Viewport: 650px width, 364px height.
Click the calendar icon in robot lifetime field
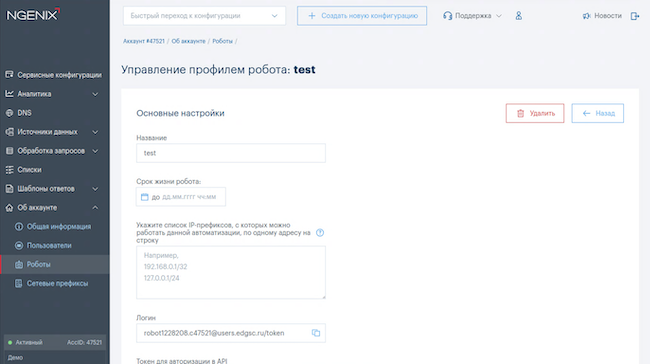click(144, 197)
